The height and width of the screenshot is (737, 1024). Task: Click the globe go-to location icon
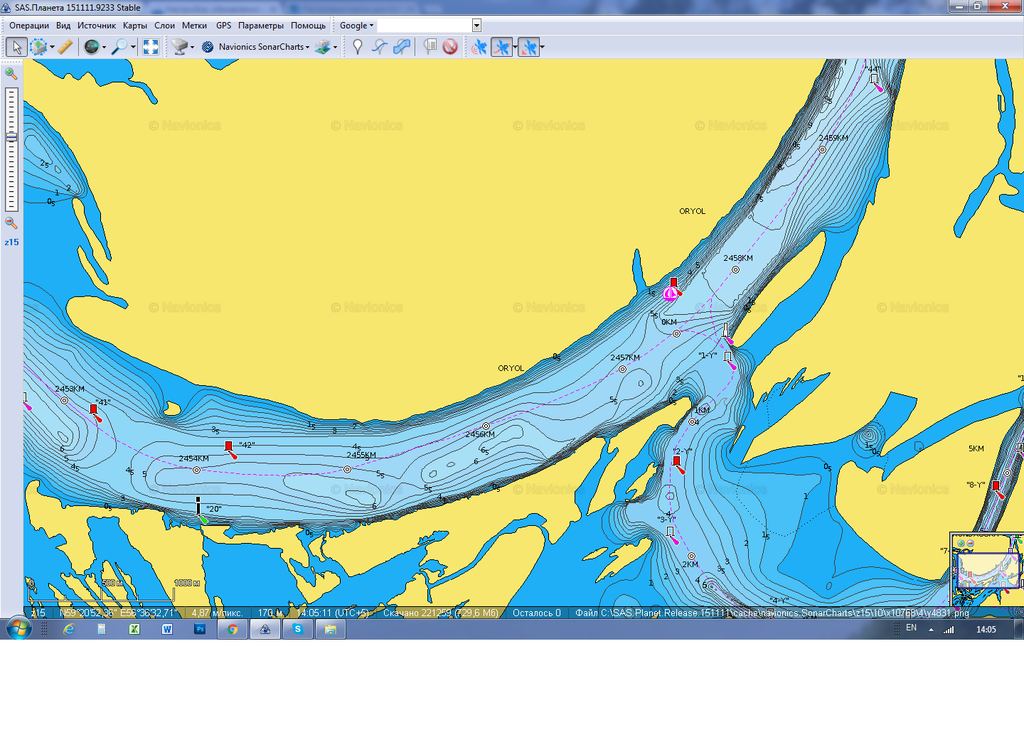pos(91,47)
